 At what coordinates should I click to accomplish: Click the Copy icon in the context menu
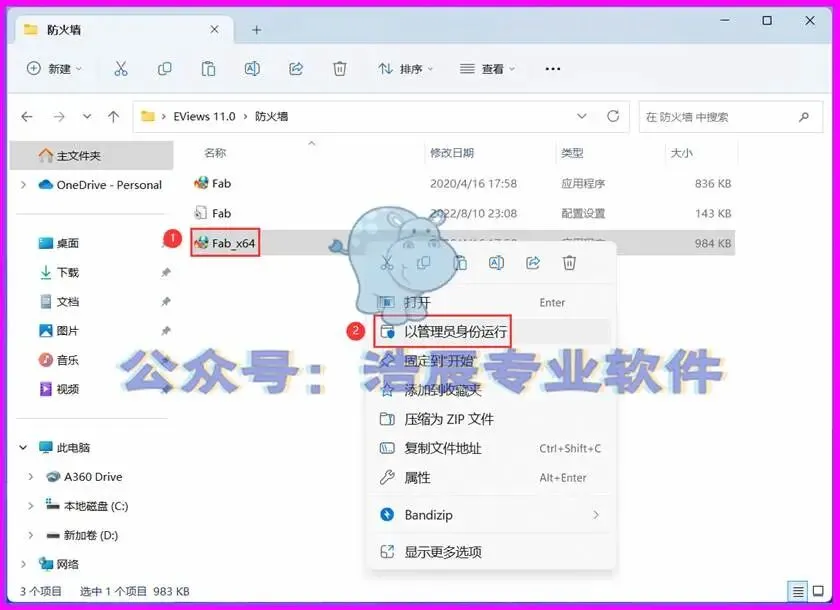[423, 263]
